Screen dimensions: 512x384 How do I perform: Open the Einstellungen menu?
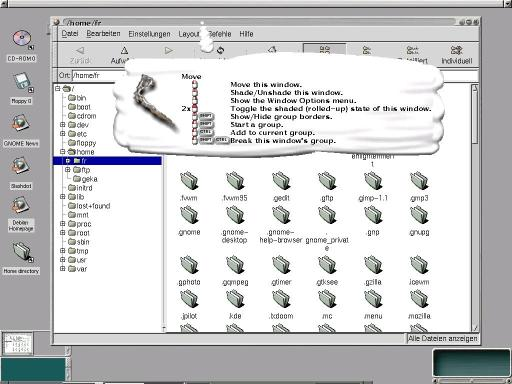[149, 34]
